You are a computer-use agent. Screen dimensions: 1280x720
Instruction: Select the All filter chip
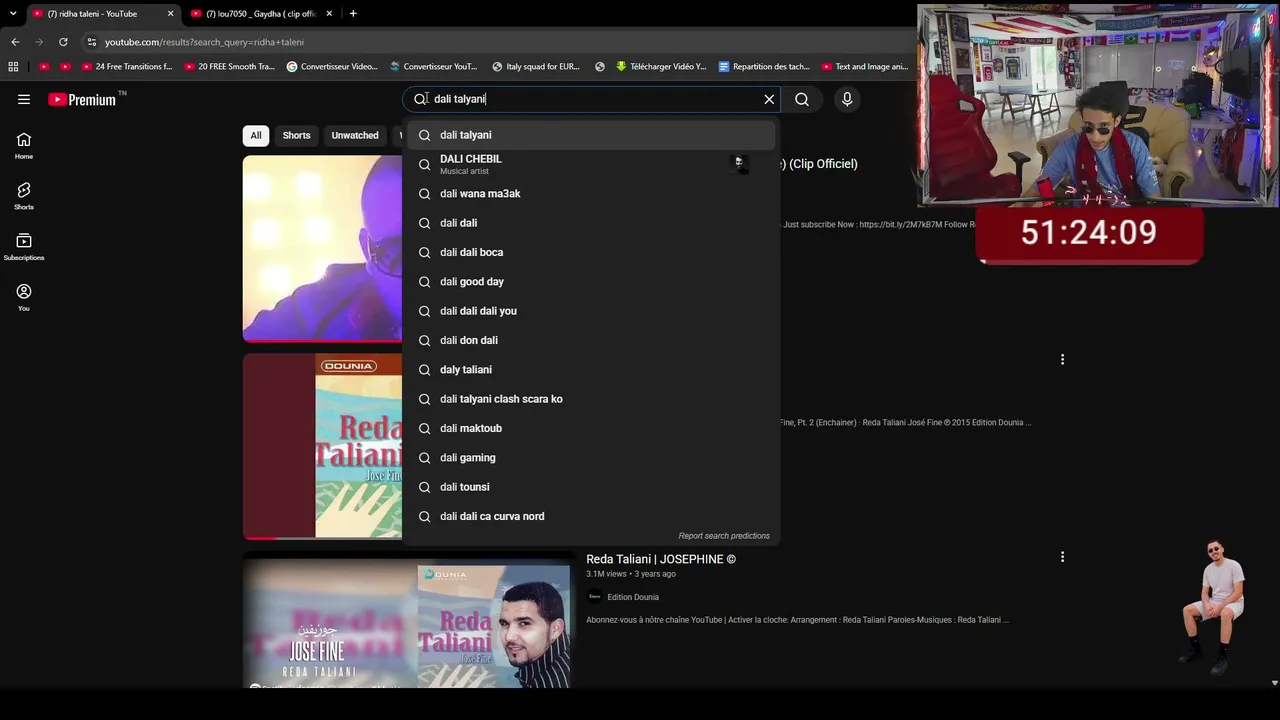tap(256, 136)
